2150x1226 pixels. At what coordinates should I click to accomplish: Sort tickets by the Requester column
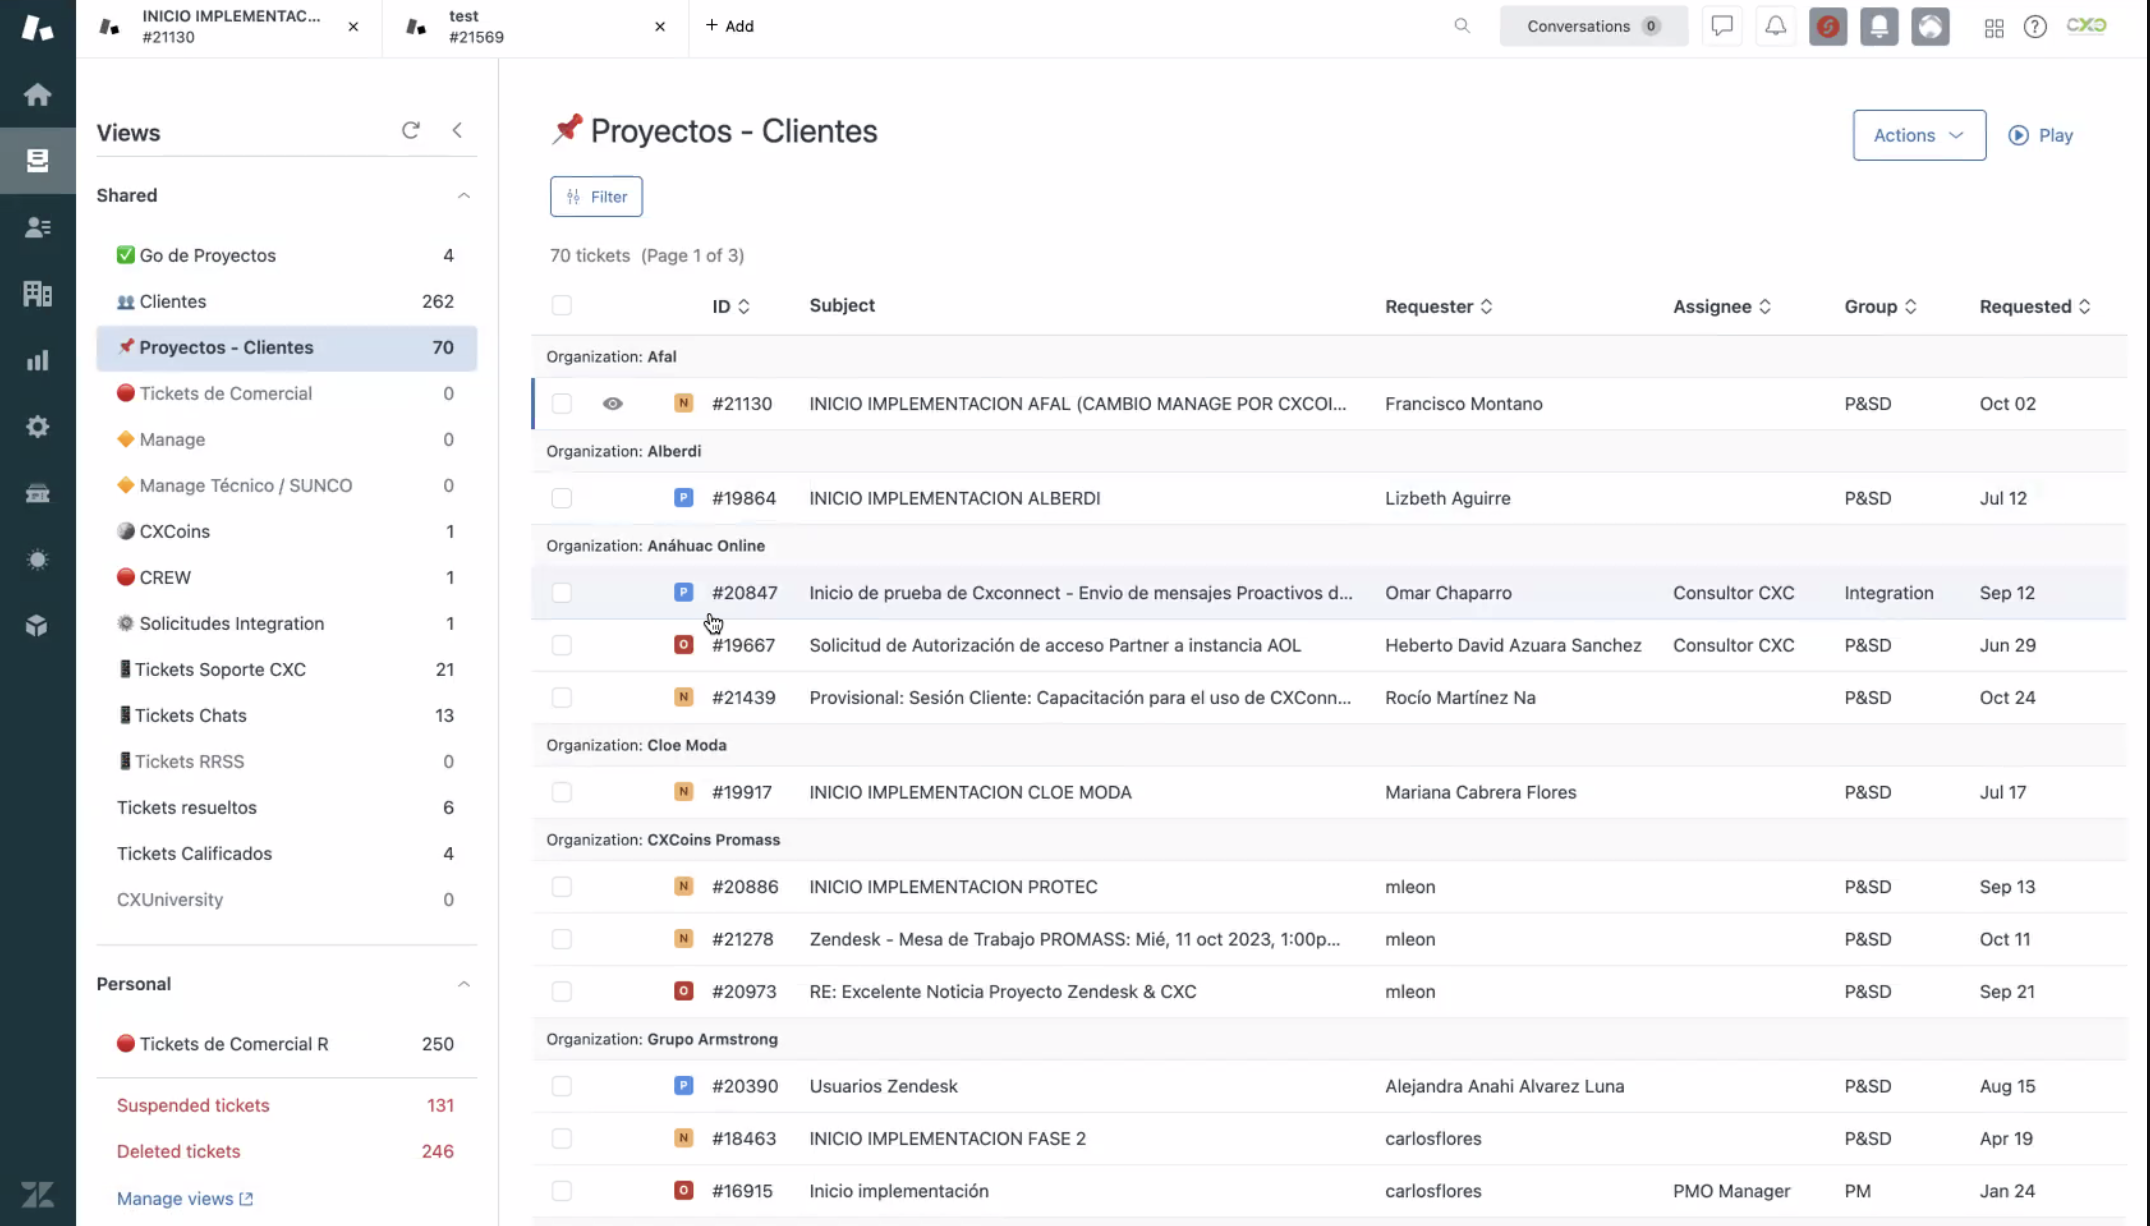1439,306
